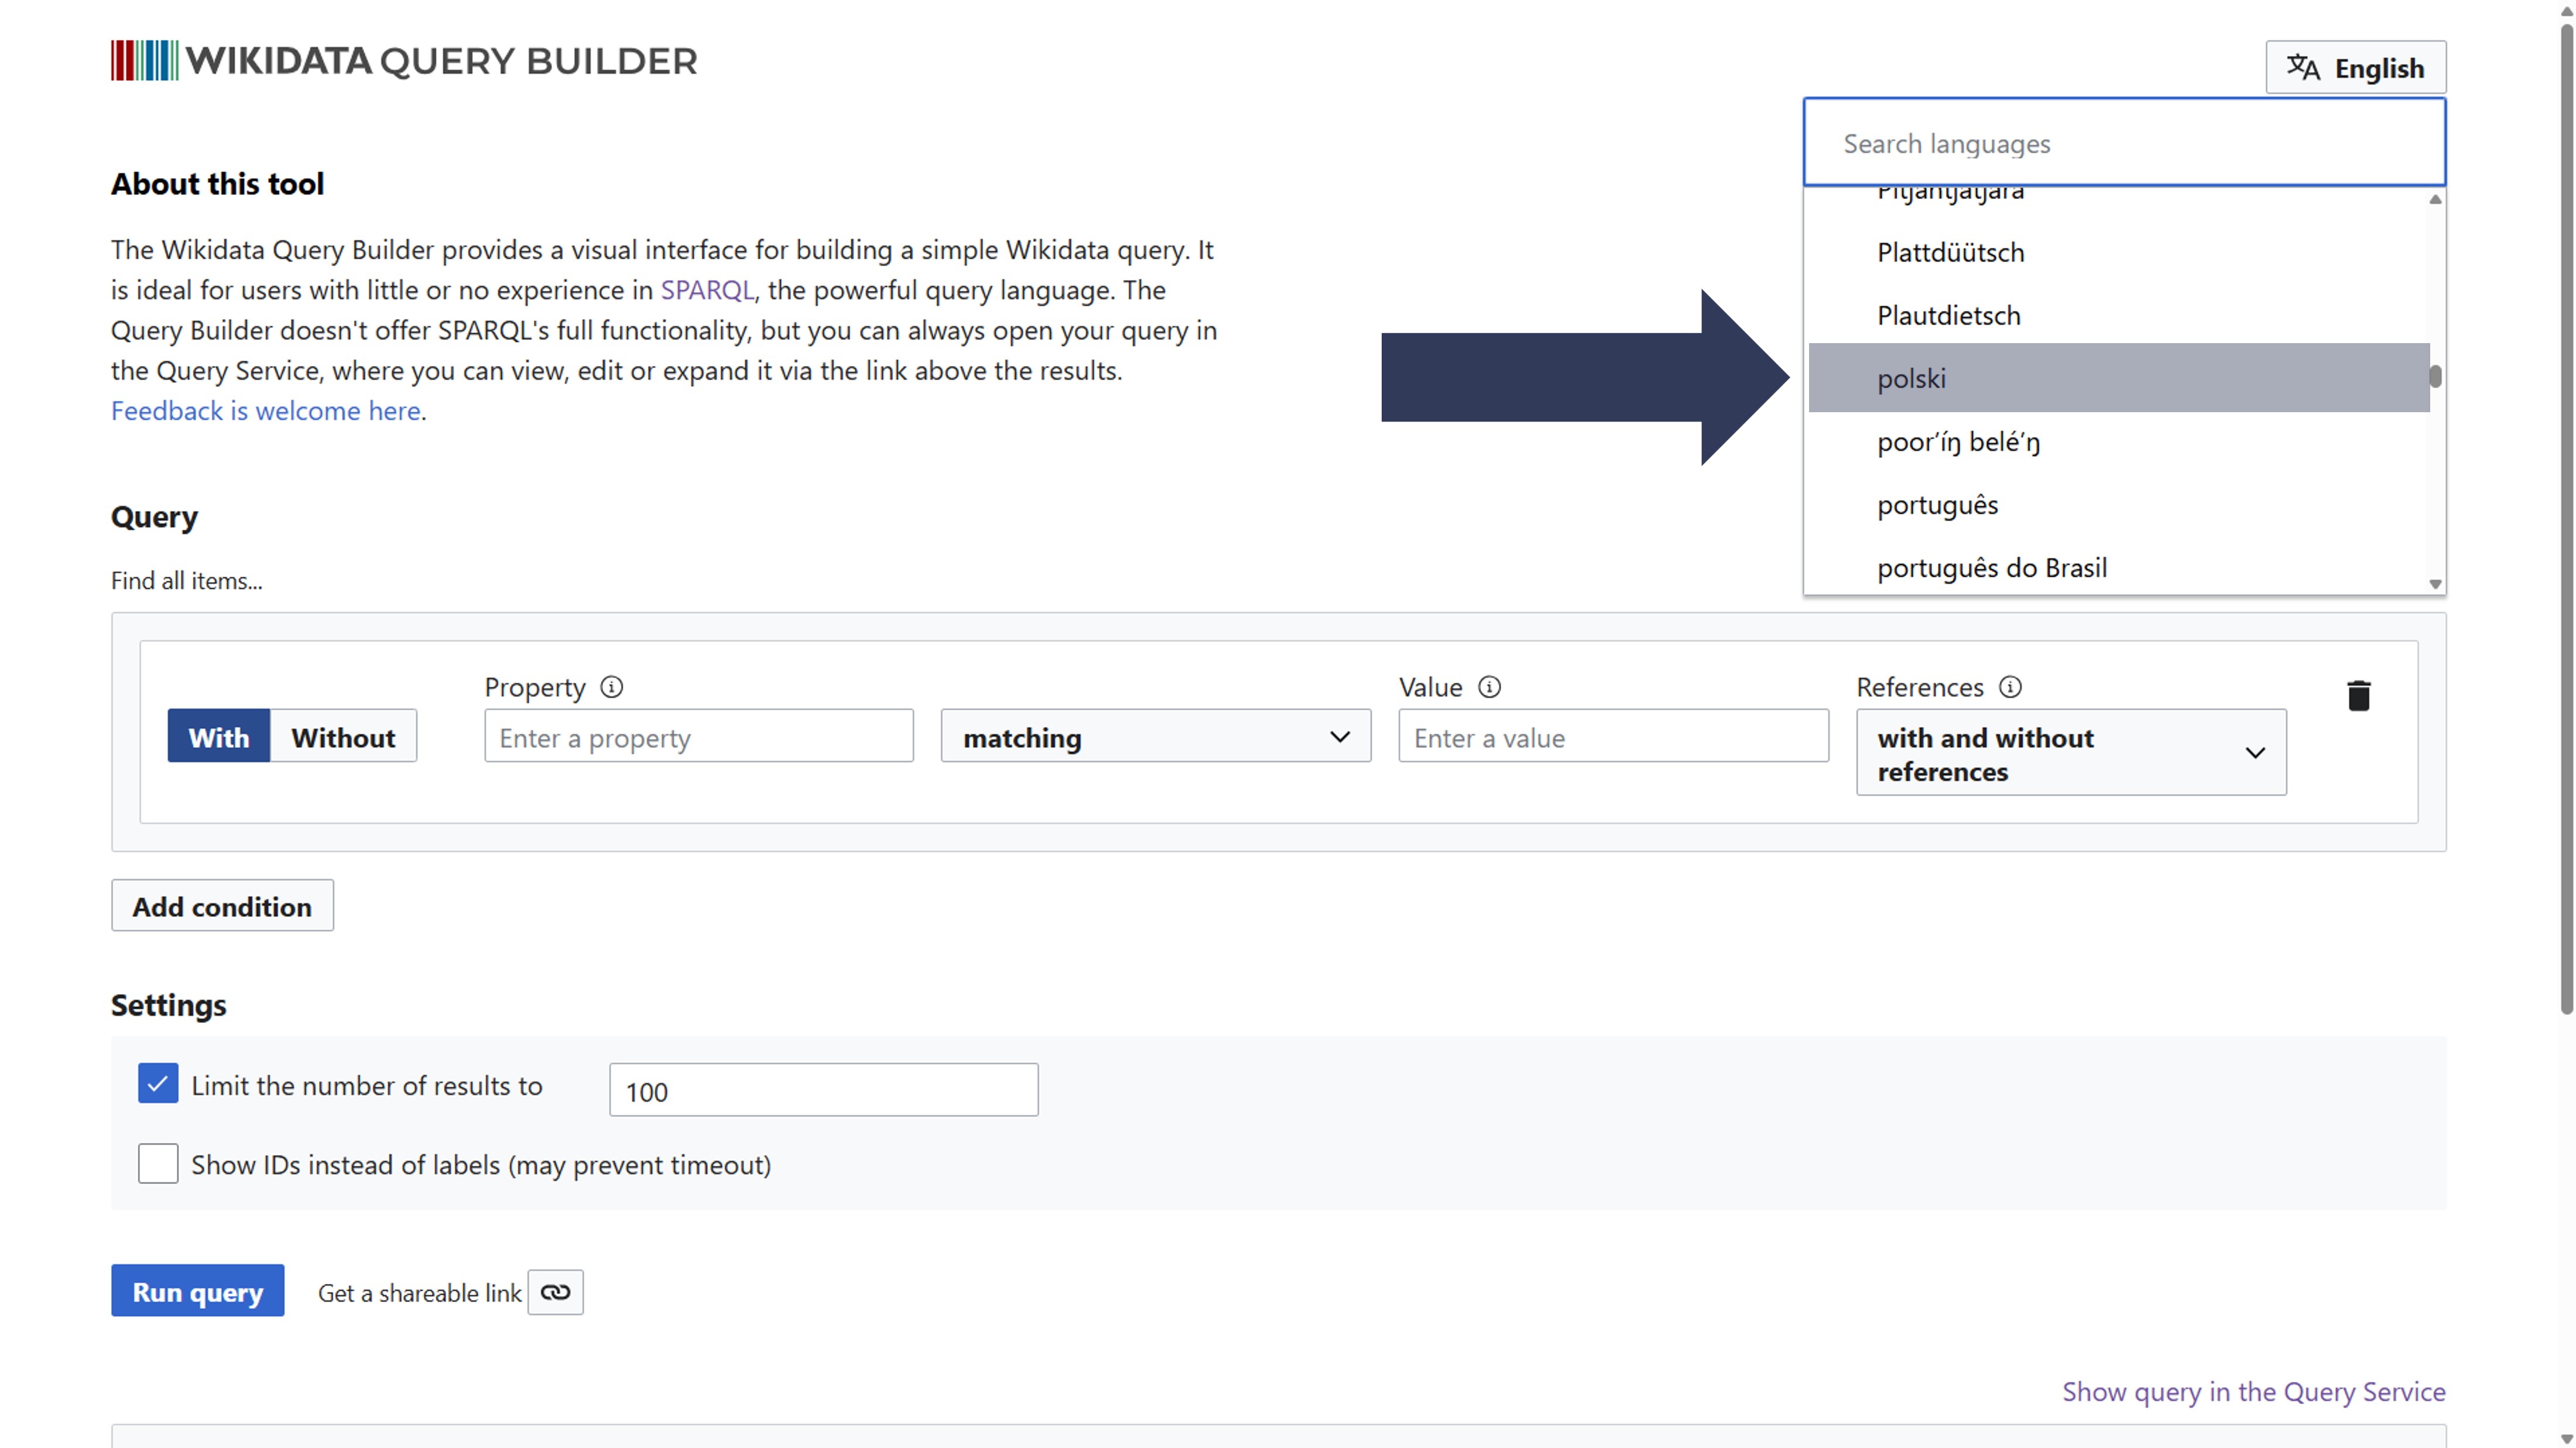2576x1448 pixels.
Task: Click the Value info icon
Action: pos(1489,687)
